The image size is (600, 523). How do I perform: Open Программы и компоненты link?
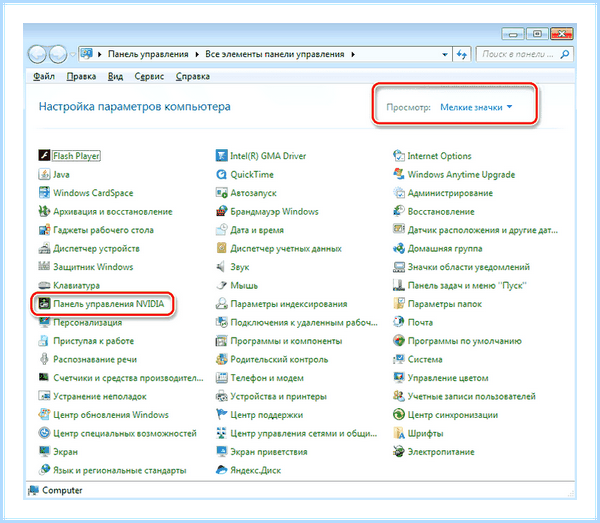(x=286, y=341)
